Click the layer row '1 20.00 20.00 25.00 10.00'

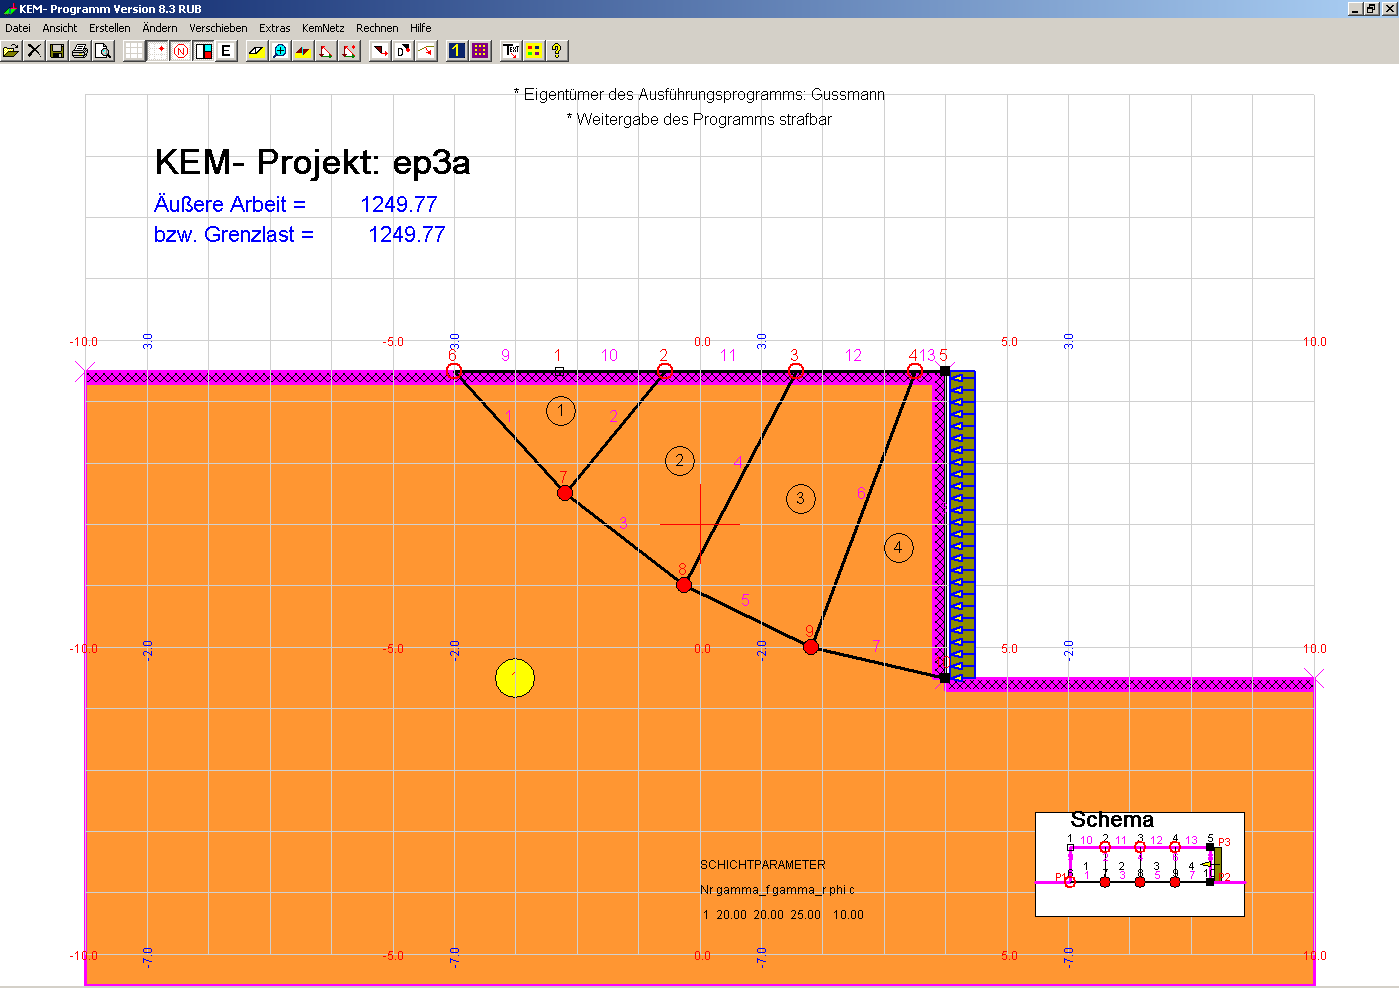coord(783,915)
